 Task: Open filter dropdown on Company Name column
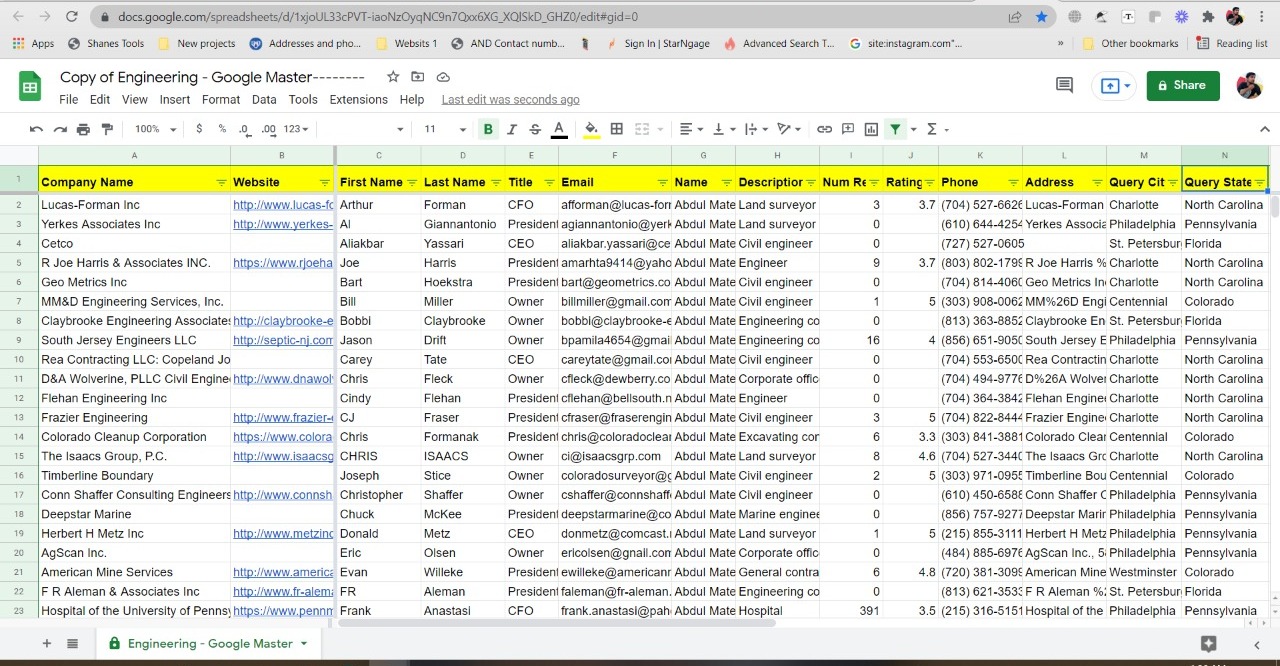[221, 182]
